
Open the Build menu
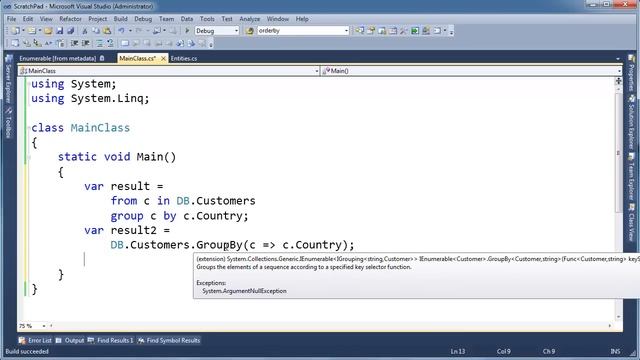point(120,19)
